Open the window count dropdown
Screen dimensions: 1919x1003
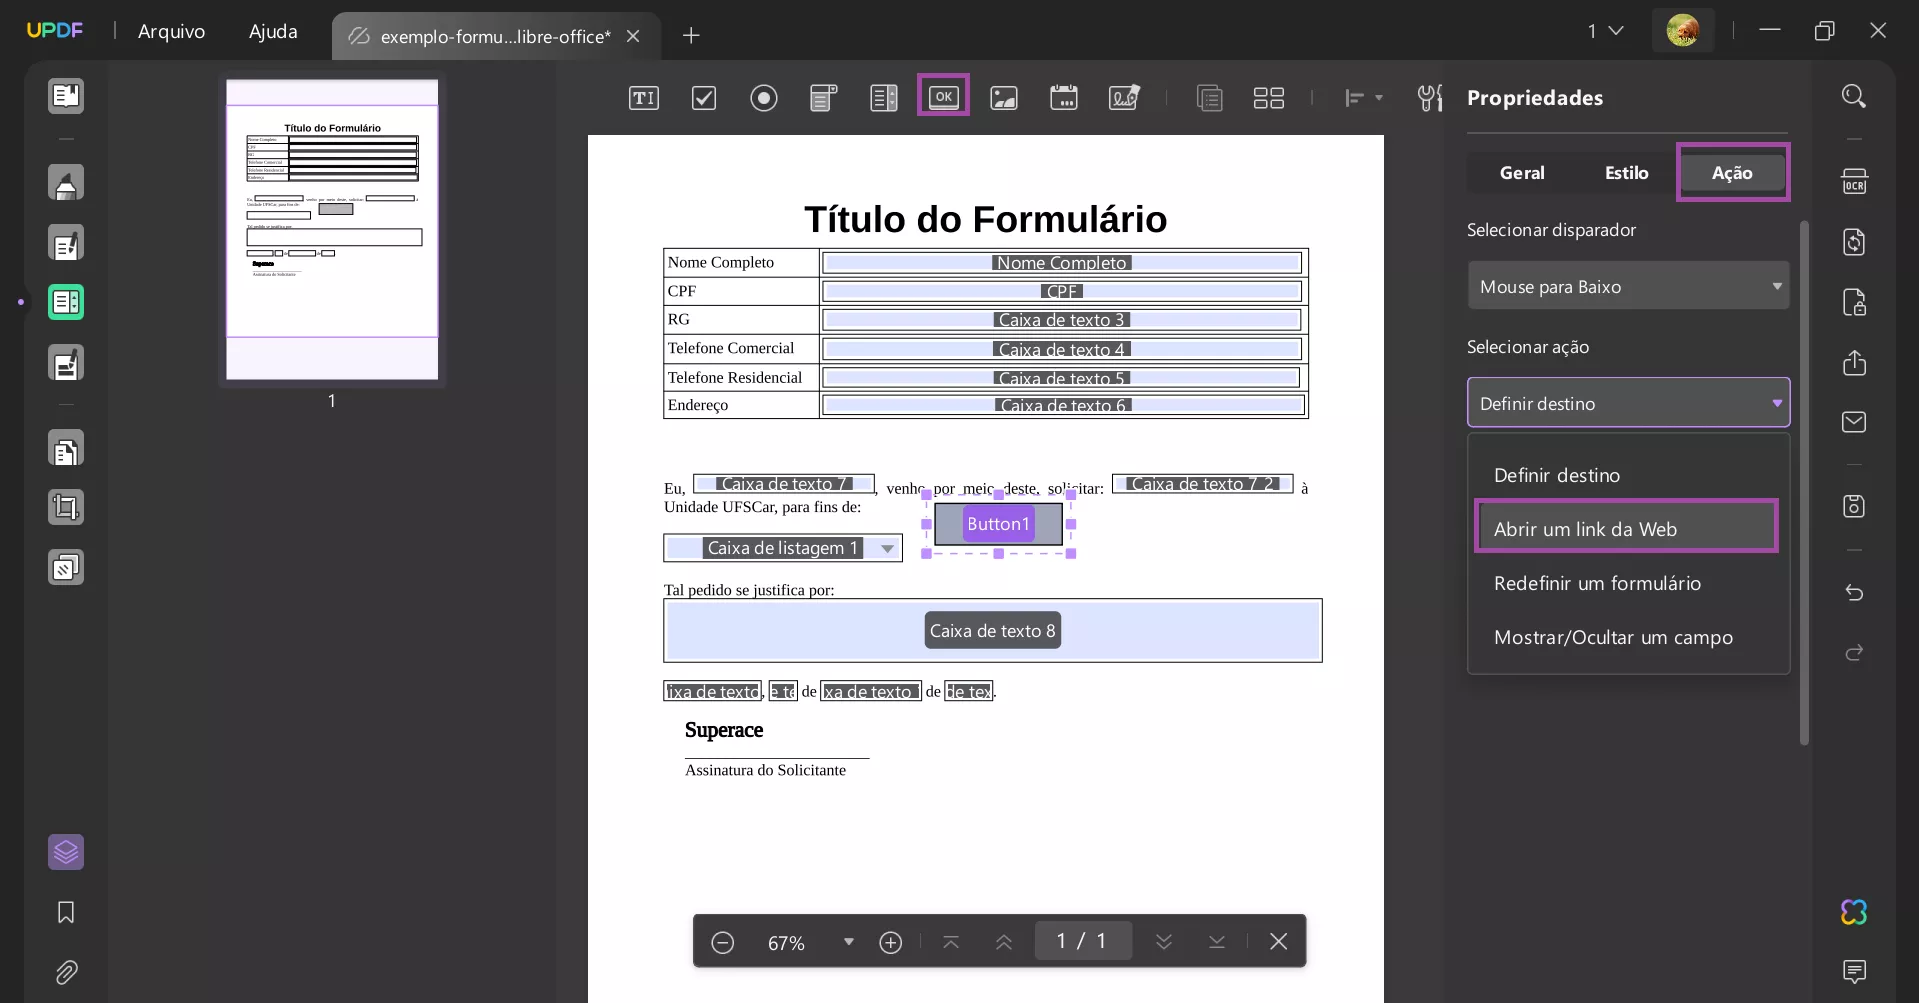pyautogui.click(x=1605, y=31)
